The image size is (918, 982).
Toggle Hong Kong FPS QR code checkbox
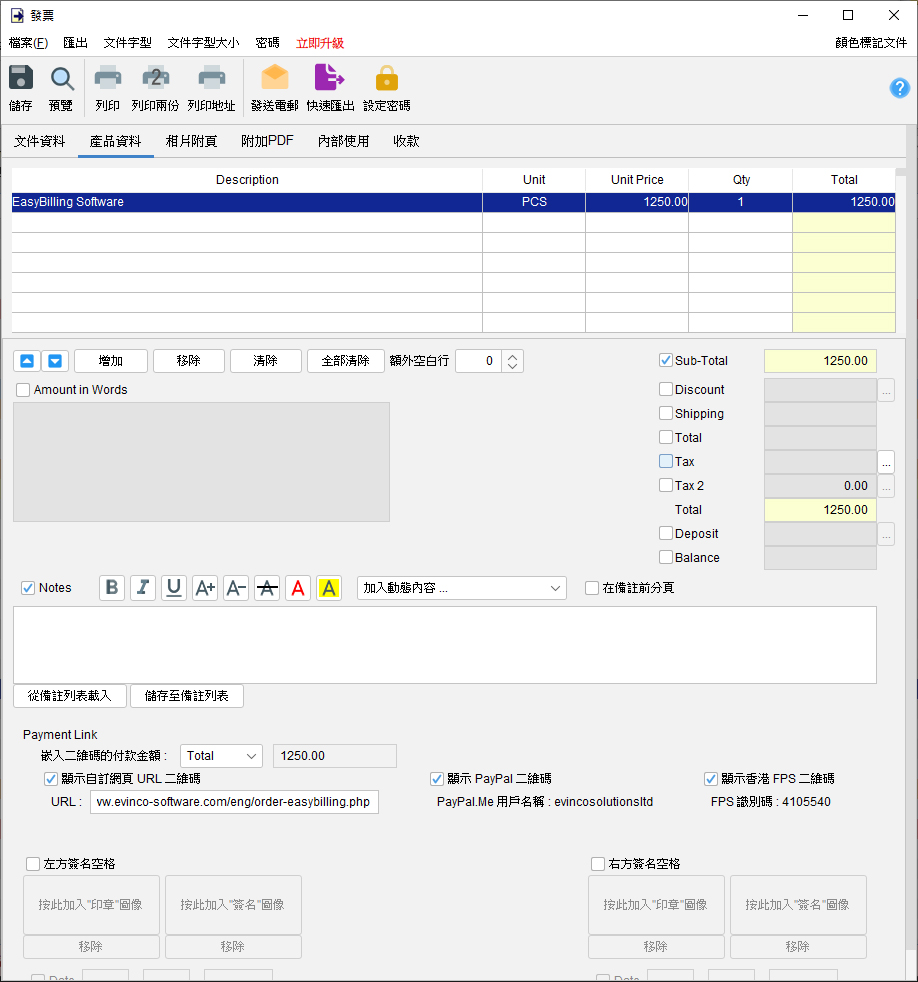(711, 778)
